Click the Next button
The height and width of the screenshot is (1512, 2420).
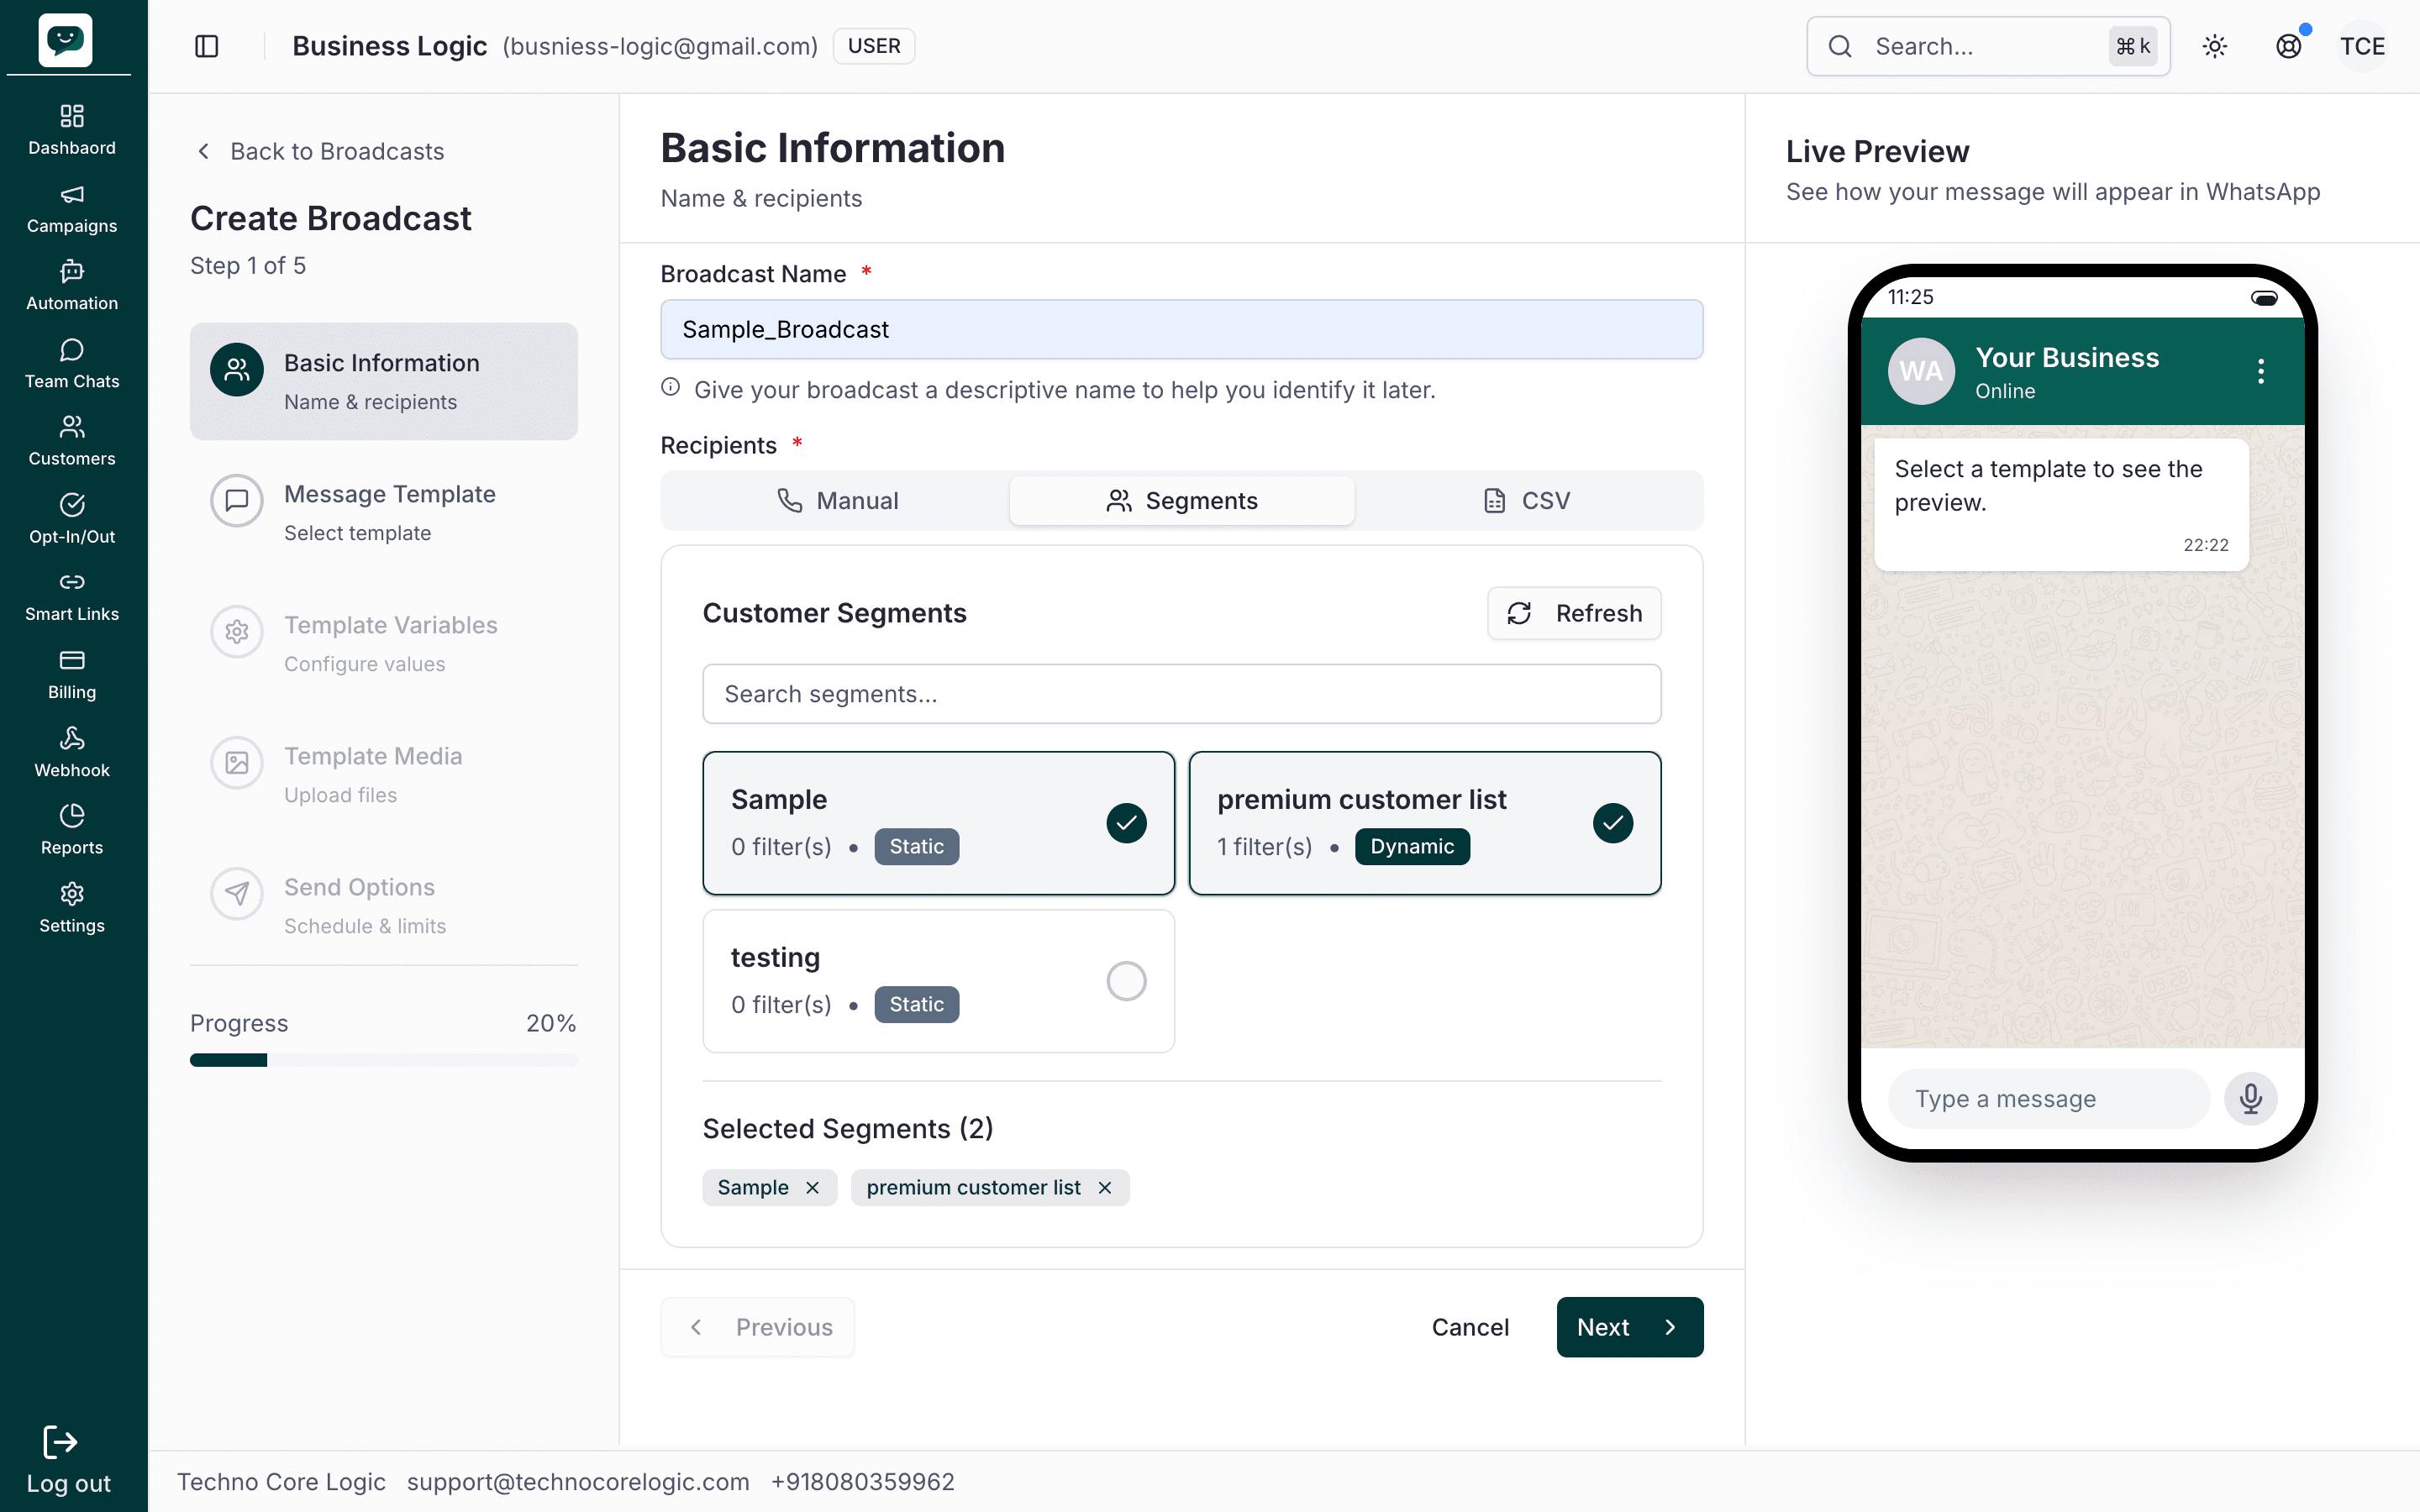coord(1630,1327)
